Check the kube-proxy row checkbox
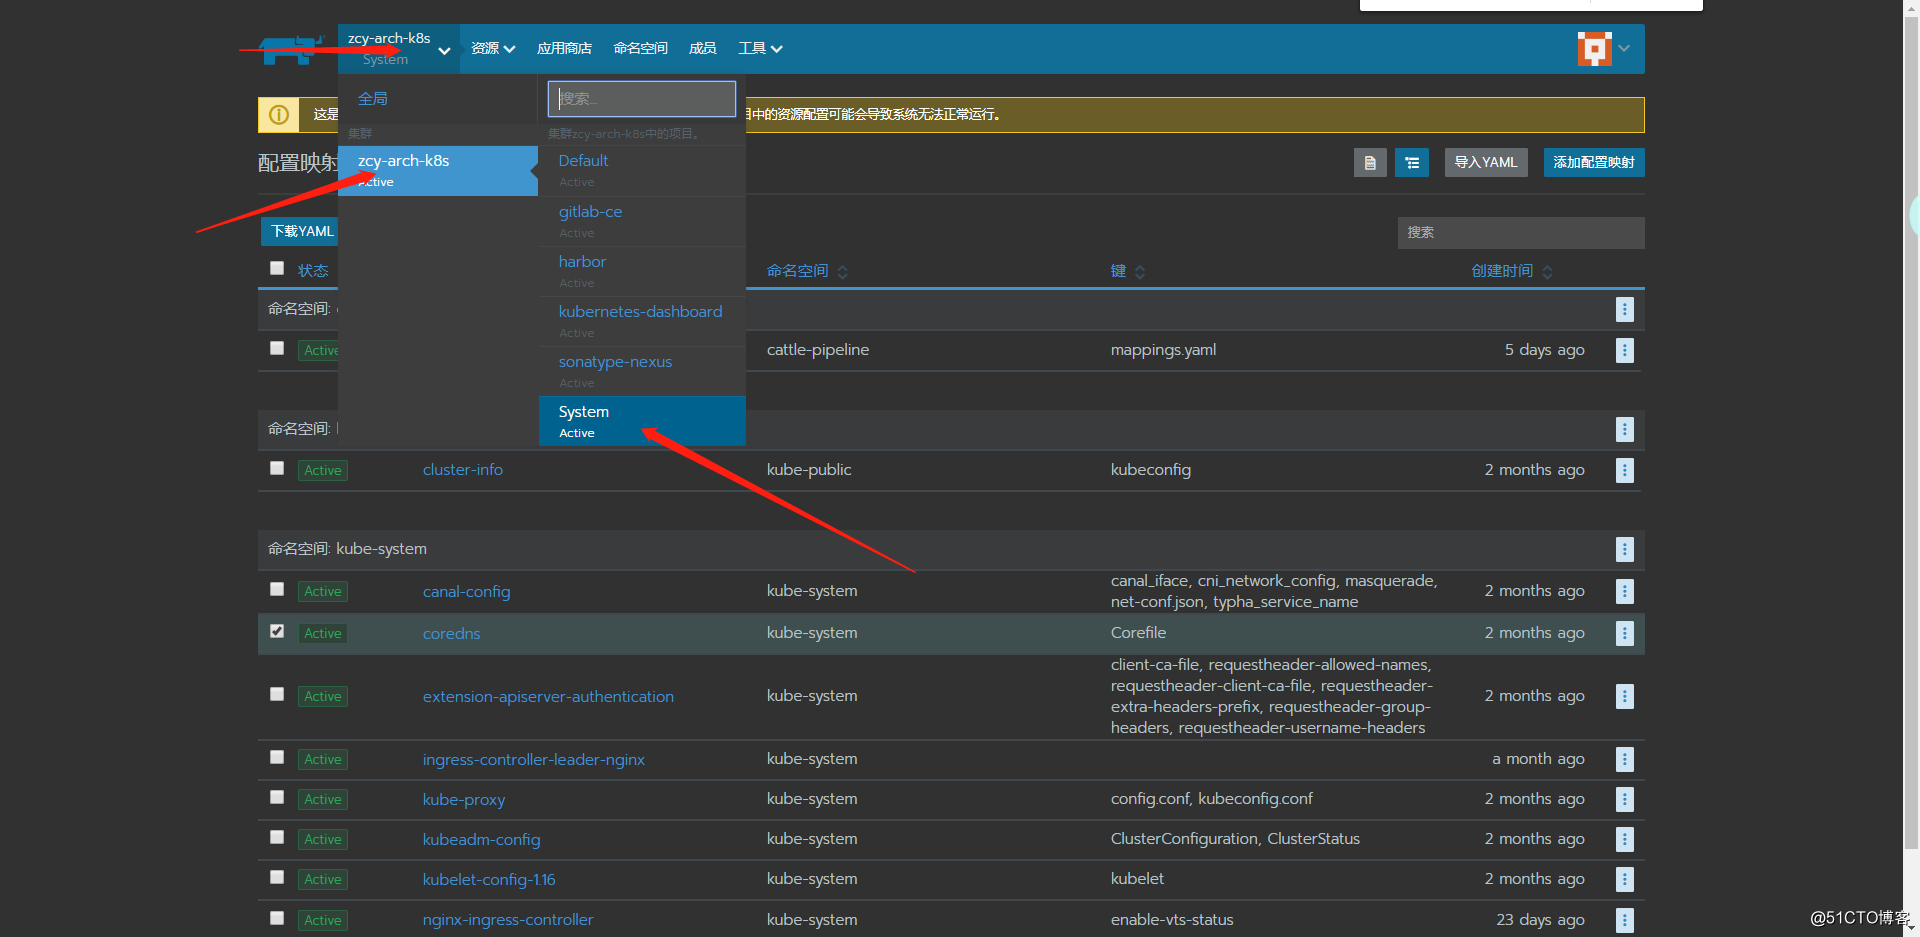The height and width of the screenshot is (937, 1920). coord(277,797)
